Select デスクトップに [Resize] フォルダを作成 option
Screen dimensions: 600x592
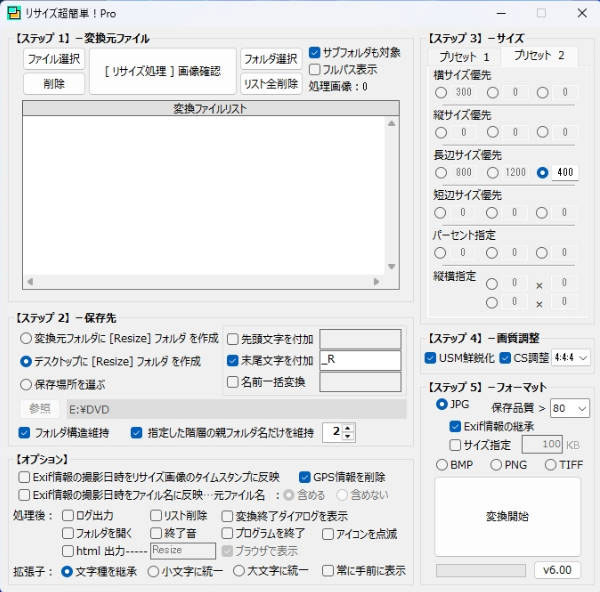click(x=26, y=361)
